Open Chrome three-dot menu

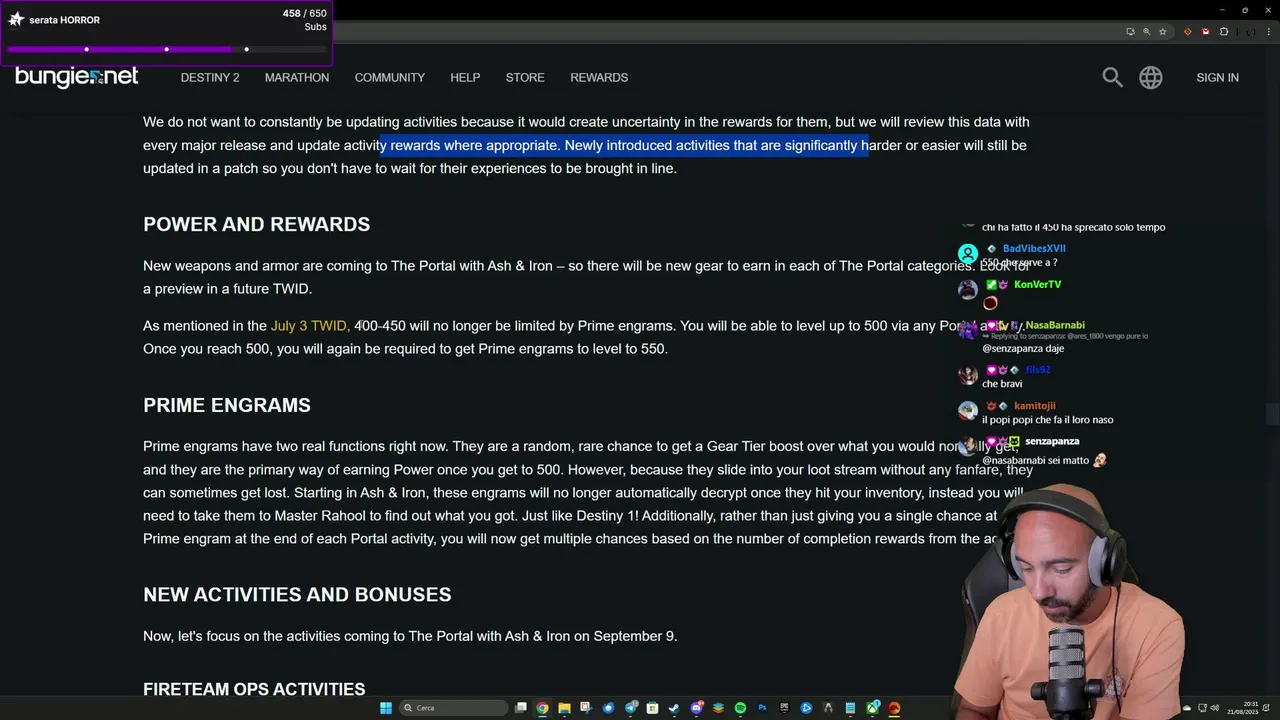[x=1269, y=32]
